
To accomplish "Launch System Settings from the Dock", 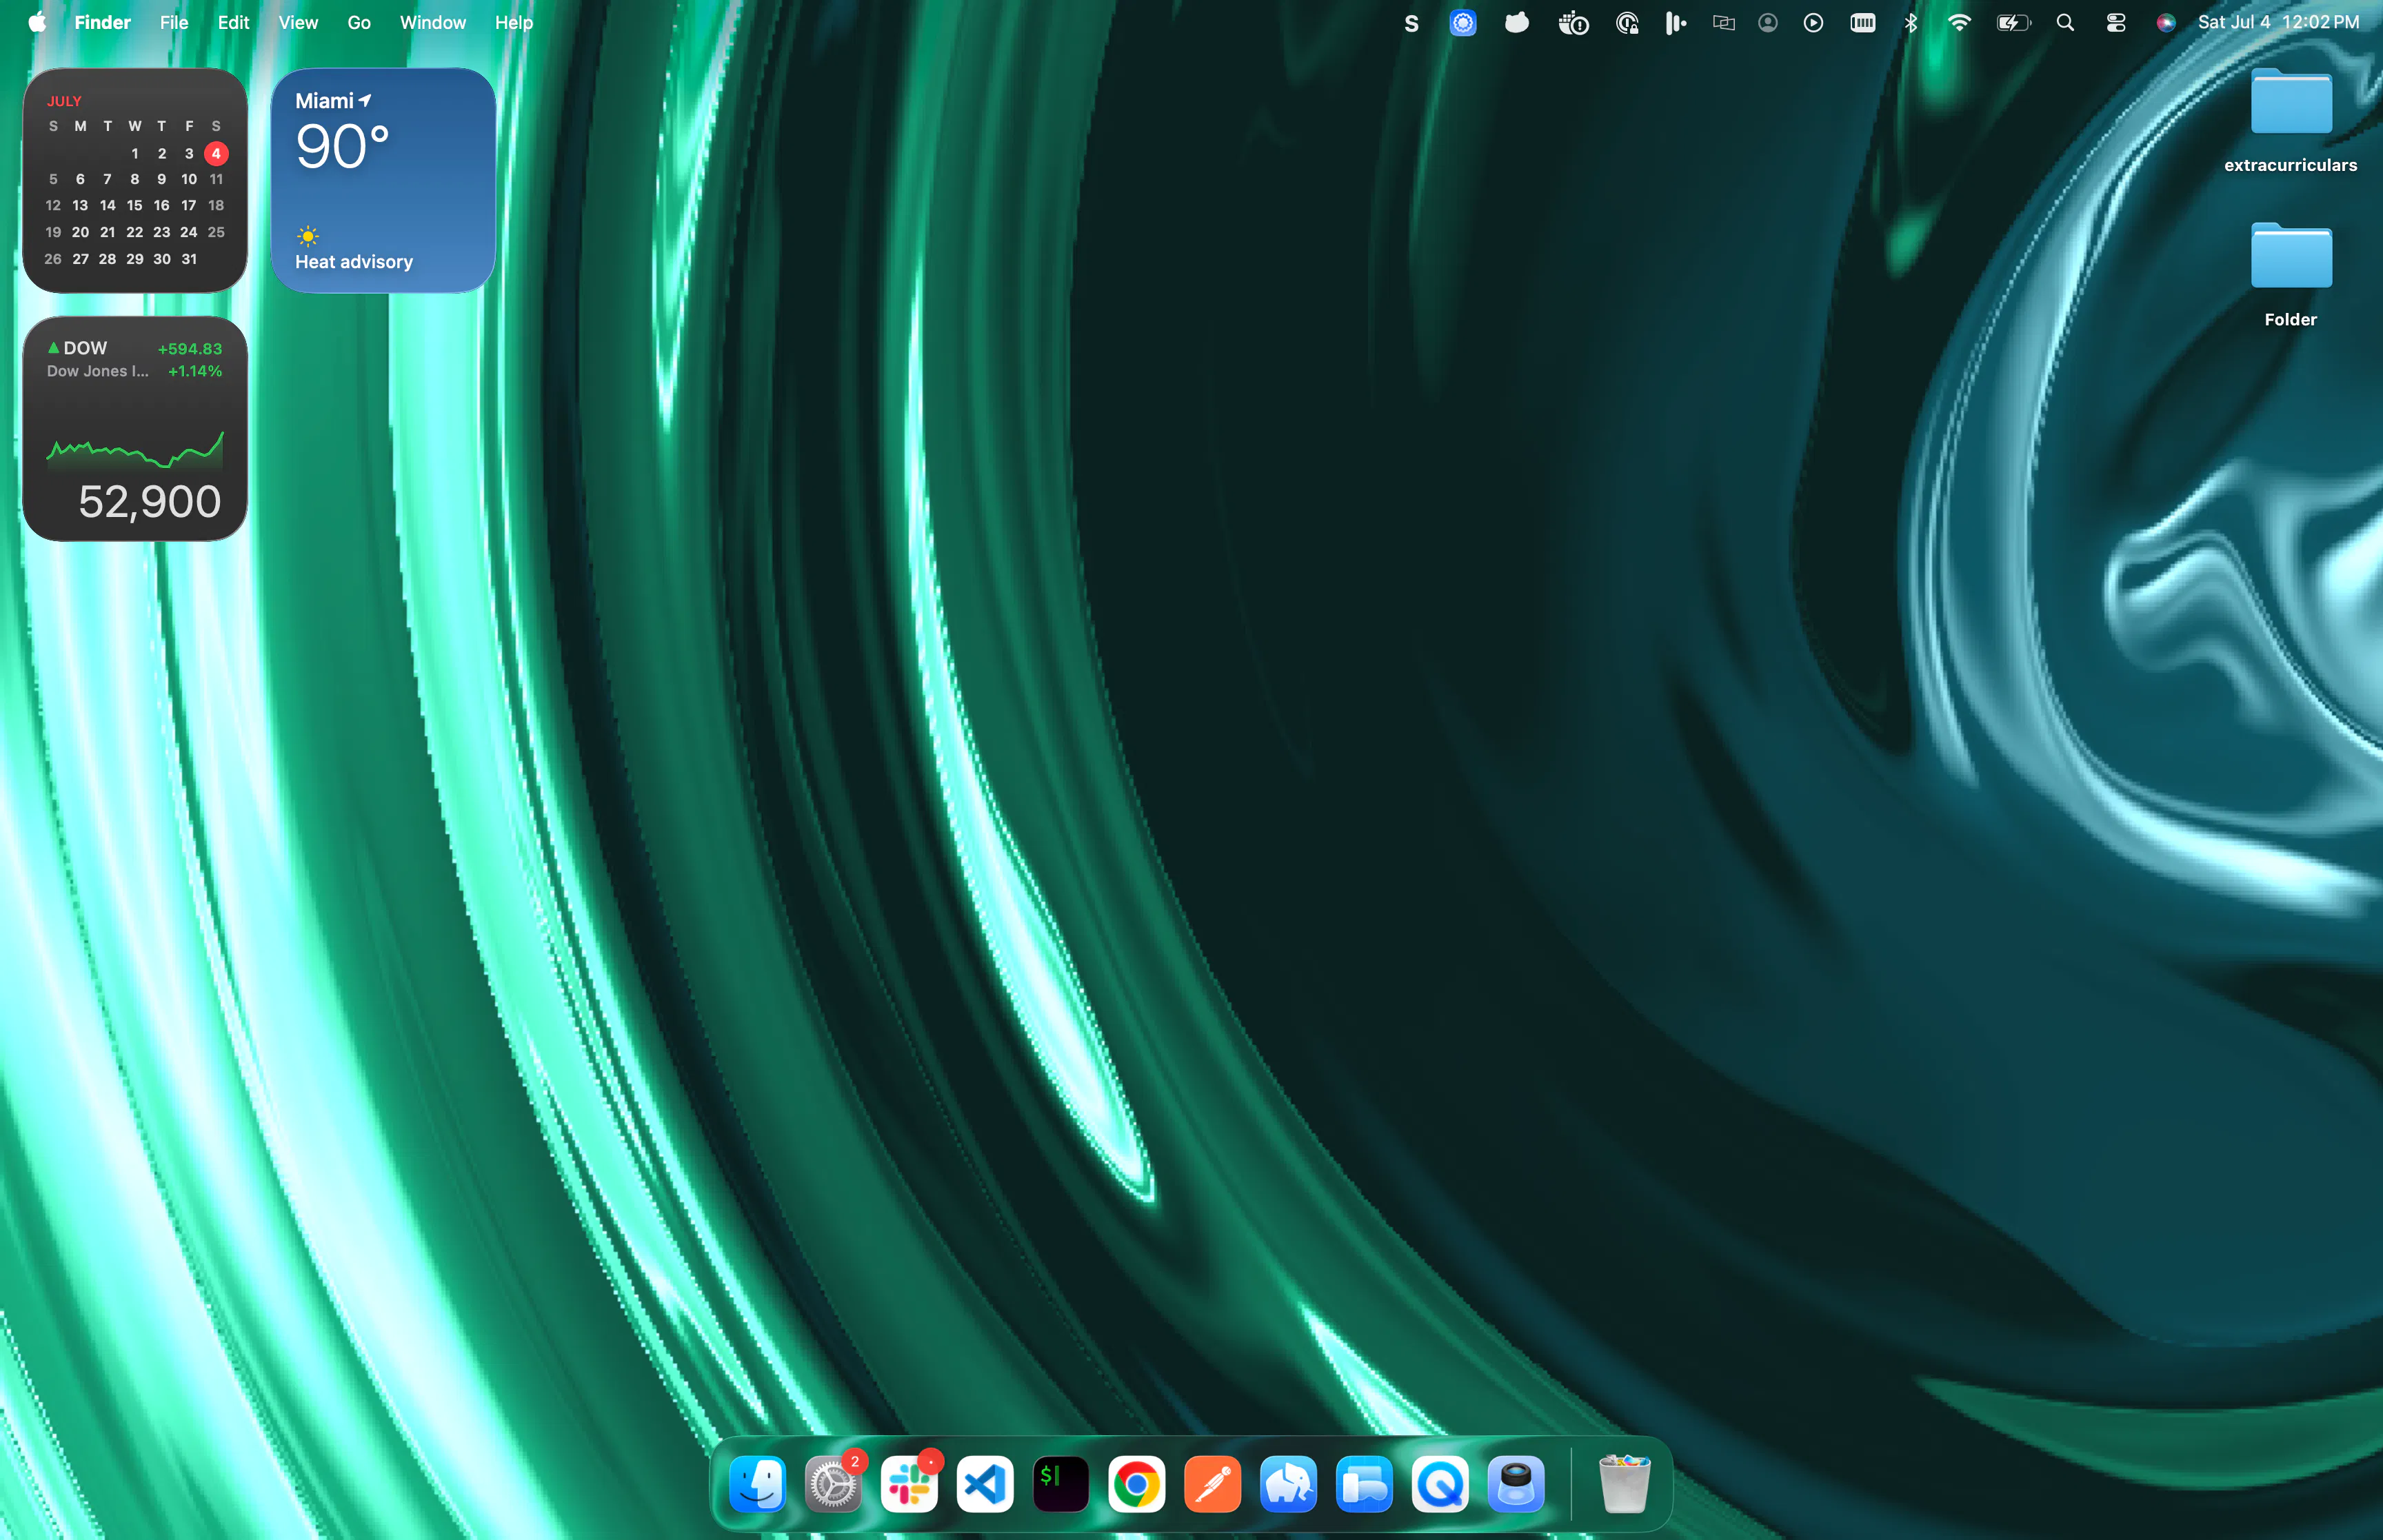I will point(833,1484).
